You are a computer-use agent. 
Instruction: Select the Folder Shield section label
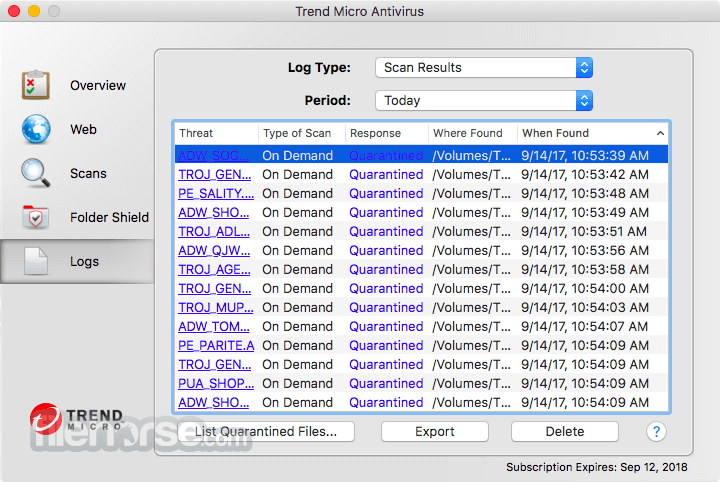tap(109, 217)
